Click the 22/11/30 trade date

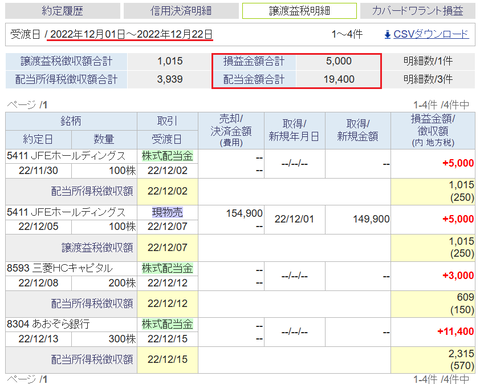(38, 171)
